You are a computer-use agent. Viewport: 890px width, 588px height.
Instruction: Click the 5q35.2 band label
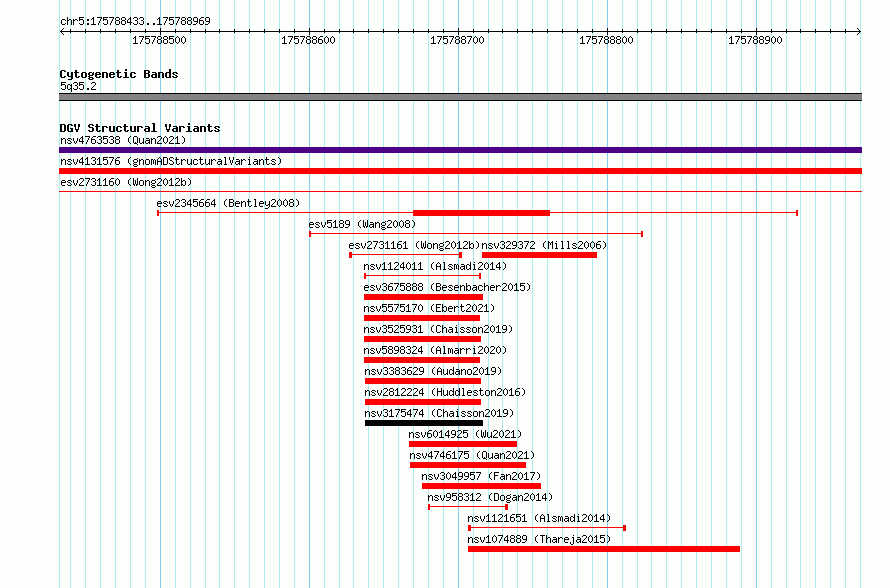(78, 86)
